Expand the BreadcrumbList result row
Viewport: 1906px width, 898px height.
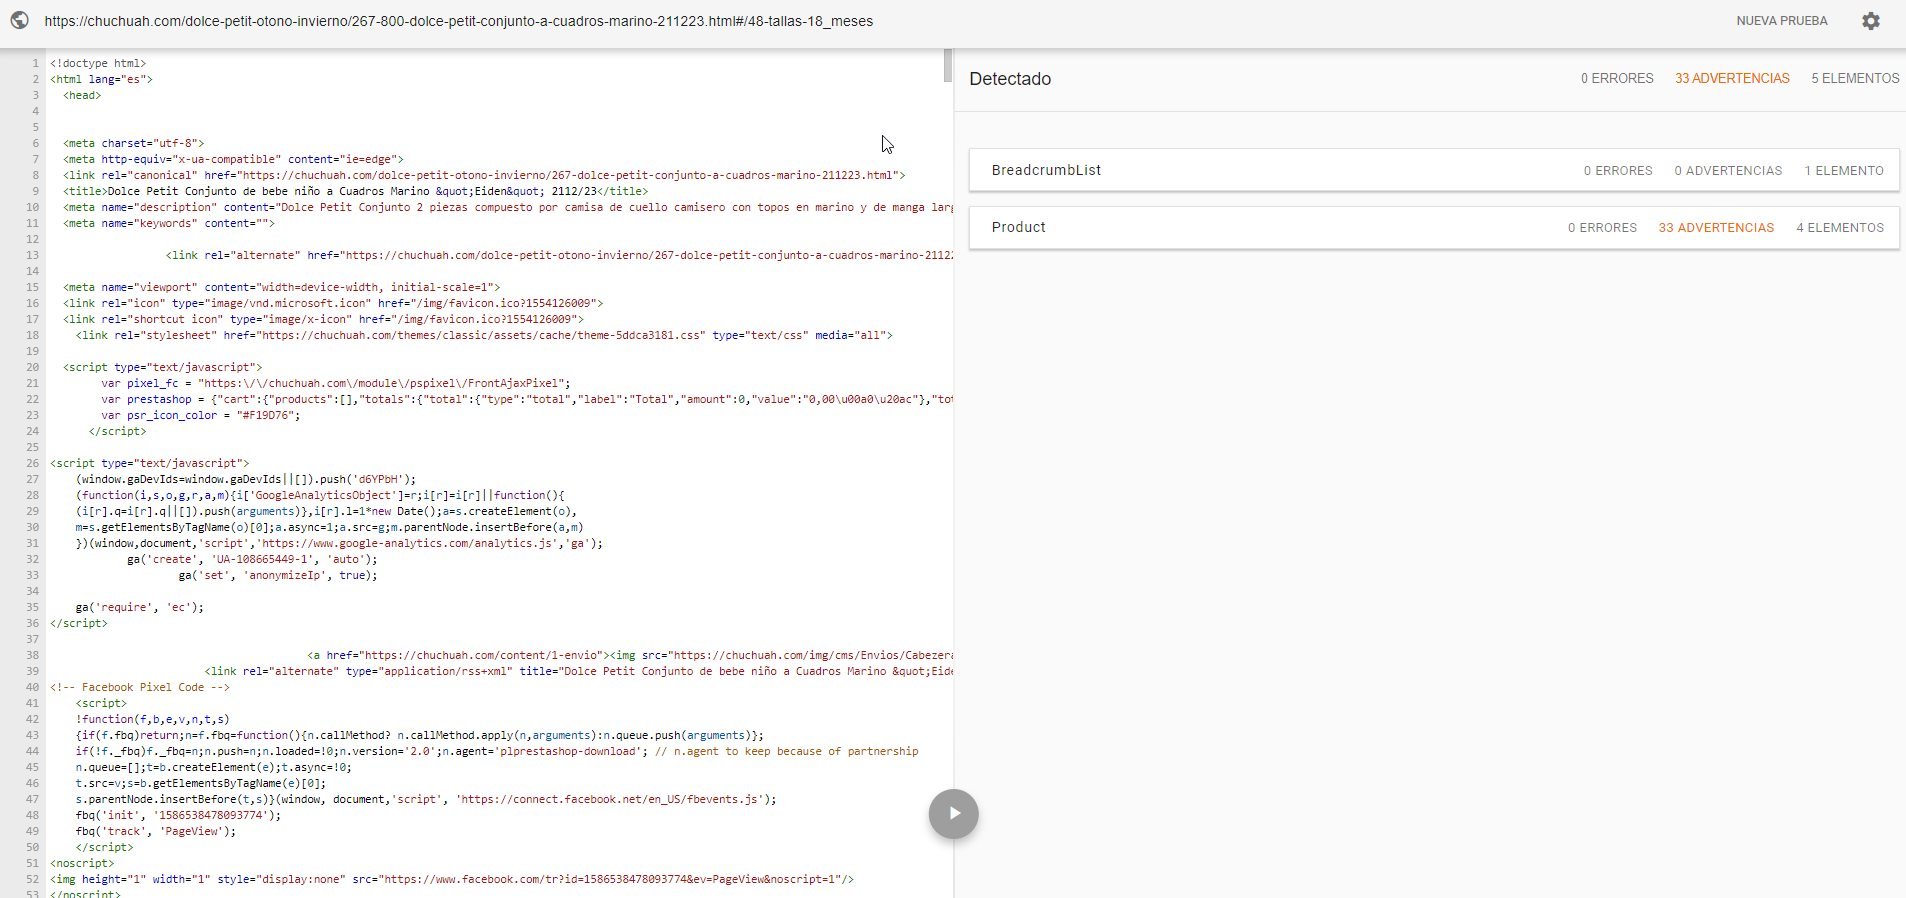tap(1434, 170)
